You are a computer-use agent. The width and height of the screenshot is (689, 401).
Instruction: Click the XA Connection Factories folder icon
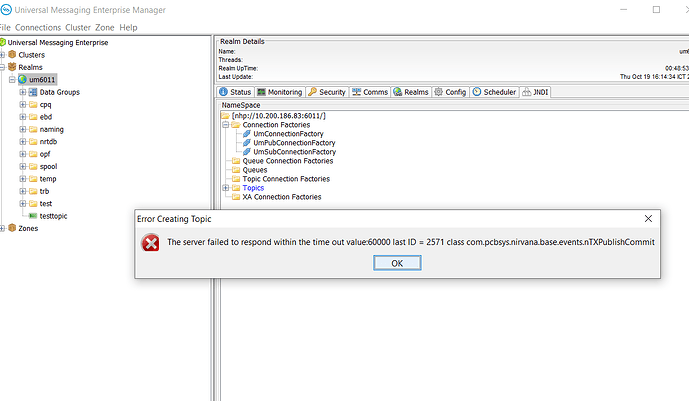236,197
